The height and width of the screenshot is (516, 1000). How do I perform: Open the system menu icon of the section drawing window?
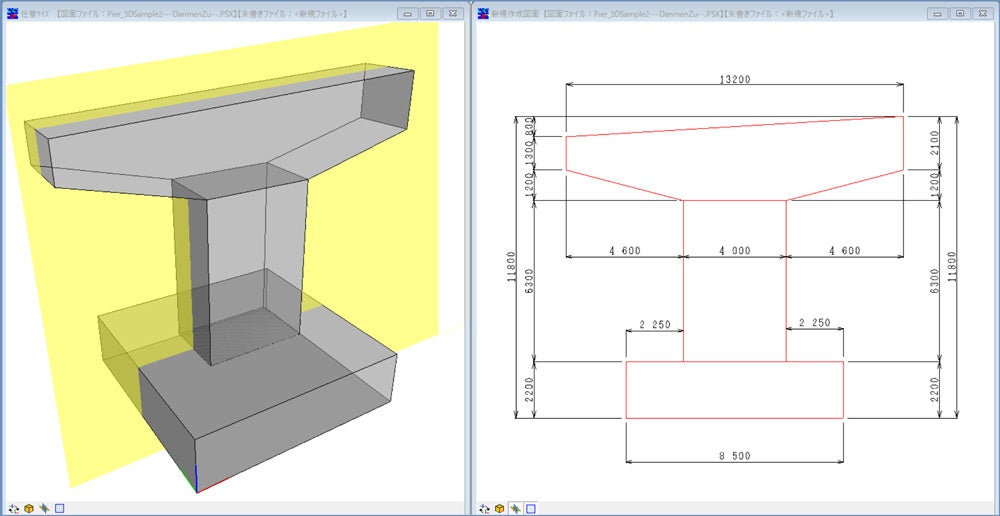(x=484, y=14)
